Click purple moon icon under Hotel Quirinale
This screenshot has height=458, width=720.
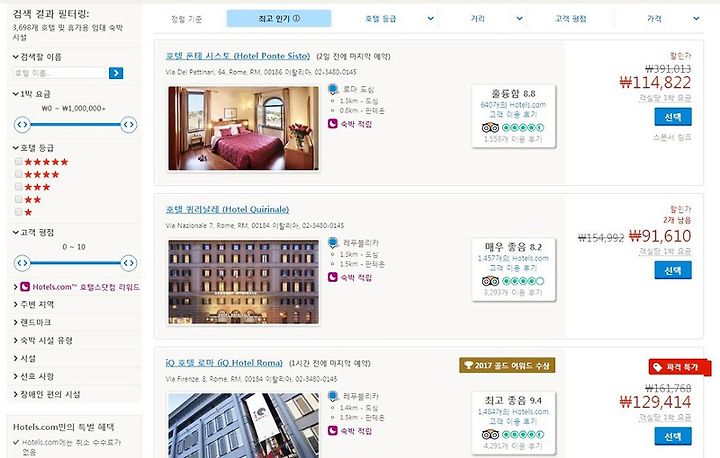coord(333,277)
